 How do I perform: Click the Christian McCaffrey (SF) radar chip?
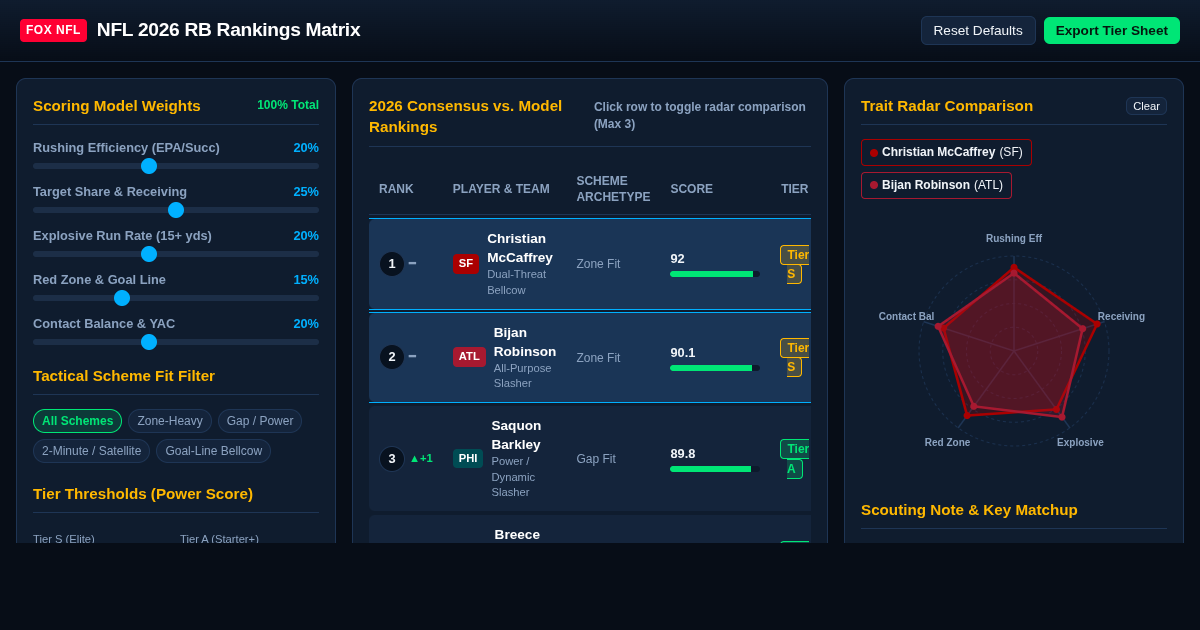coord(946,152)
